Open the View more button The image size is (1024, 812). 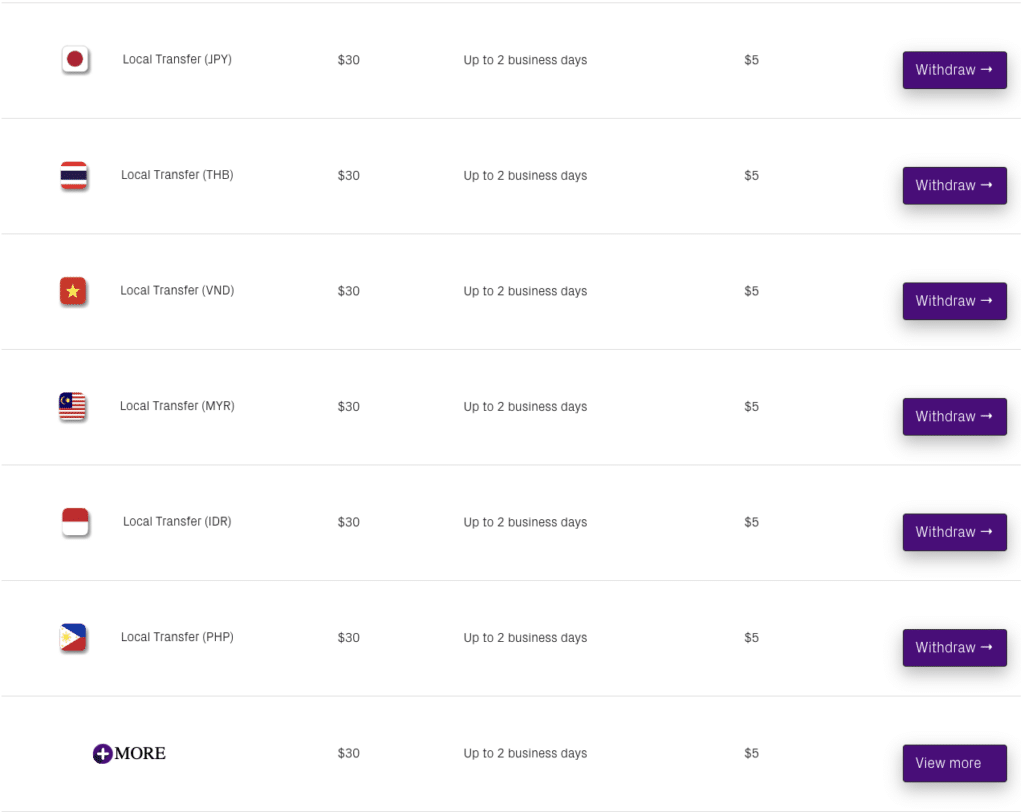(954, 763)
